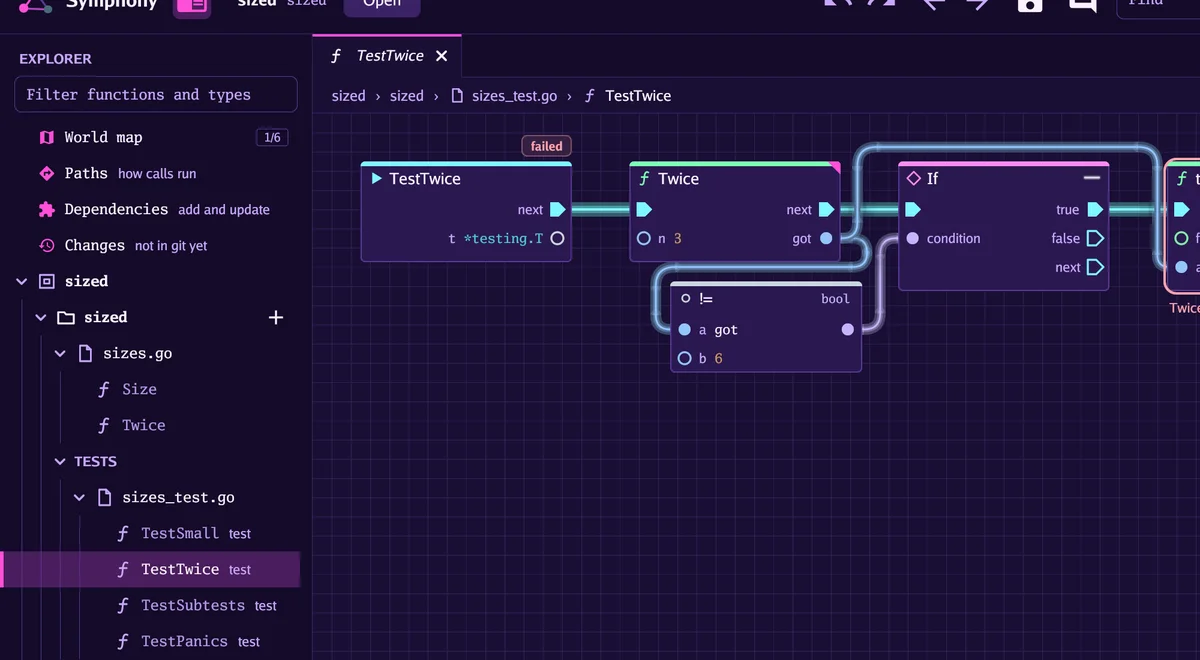1200x660 pixels.
Task: Click If node next output port
Action: click(1095, 267)
